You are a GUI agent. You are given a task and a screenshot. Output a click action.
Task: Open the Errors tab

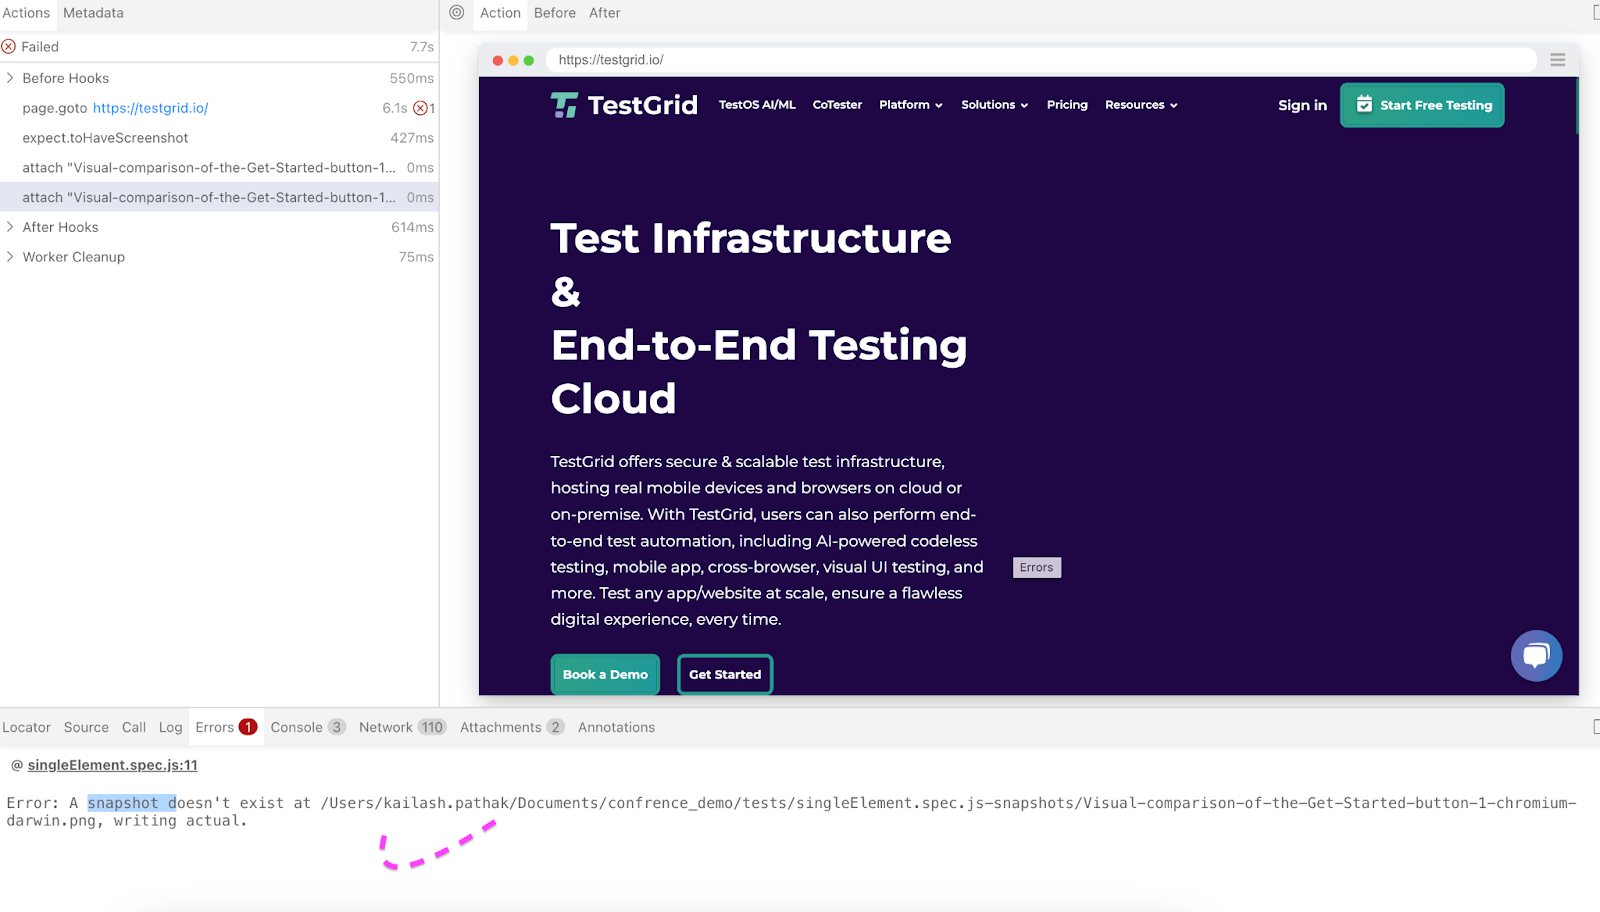(226, 727)
